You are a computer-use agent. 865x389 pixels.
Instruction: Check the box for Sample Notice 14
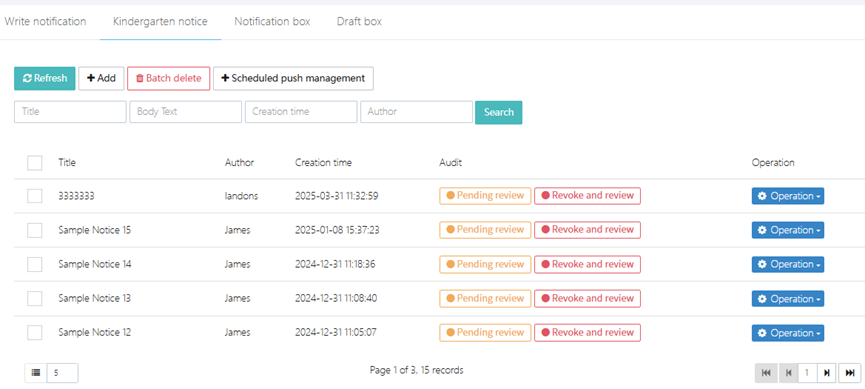tap(35, 264)
